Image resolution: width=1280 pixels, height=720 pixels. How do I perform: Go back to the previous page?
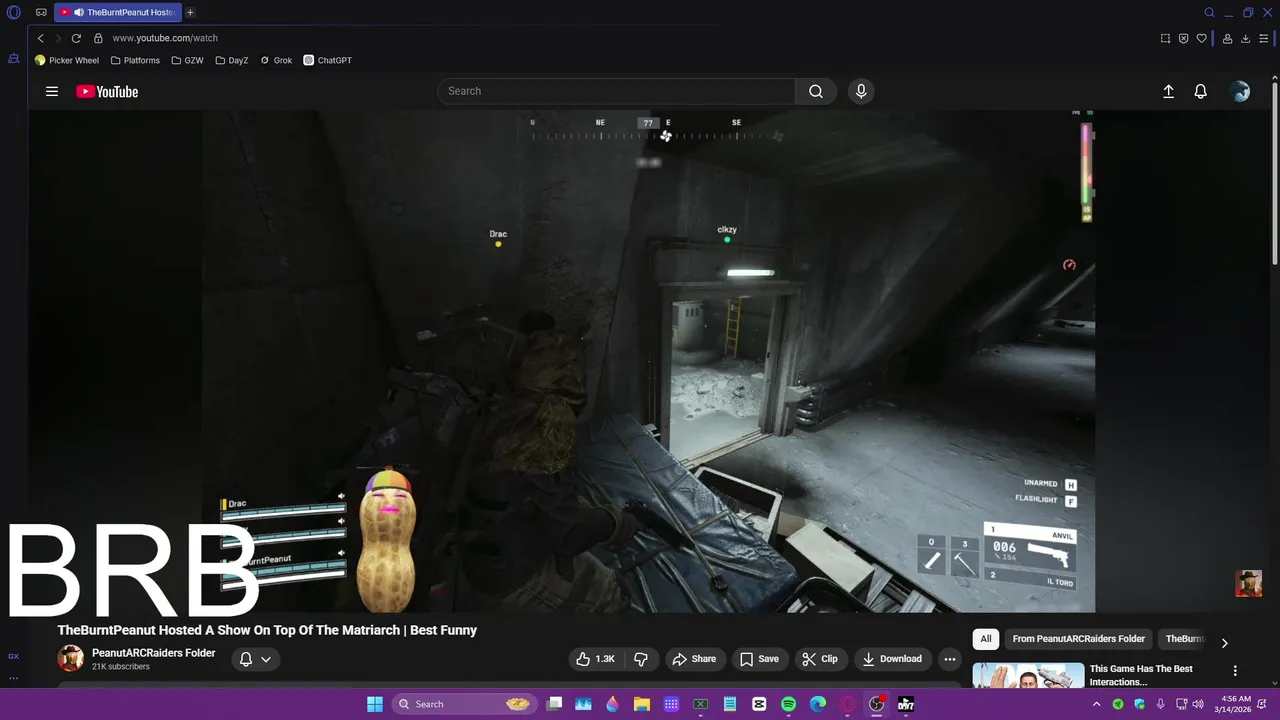[41, 38]
